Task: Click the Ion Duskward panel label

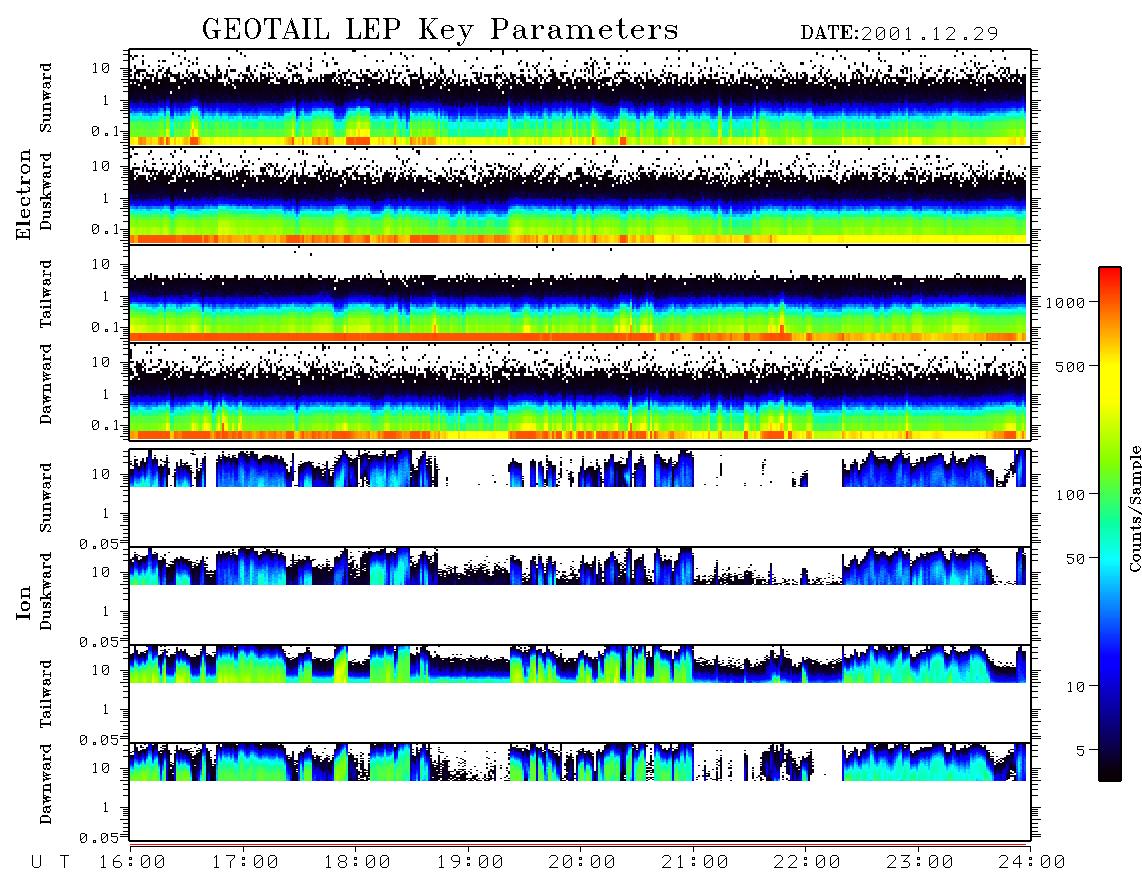Action: click(x=46, y=591)
